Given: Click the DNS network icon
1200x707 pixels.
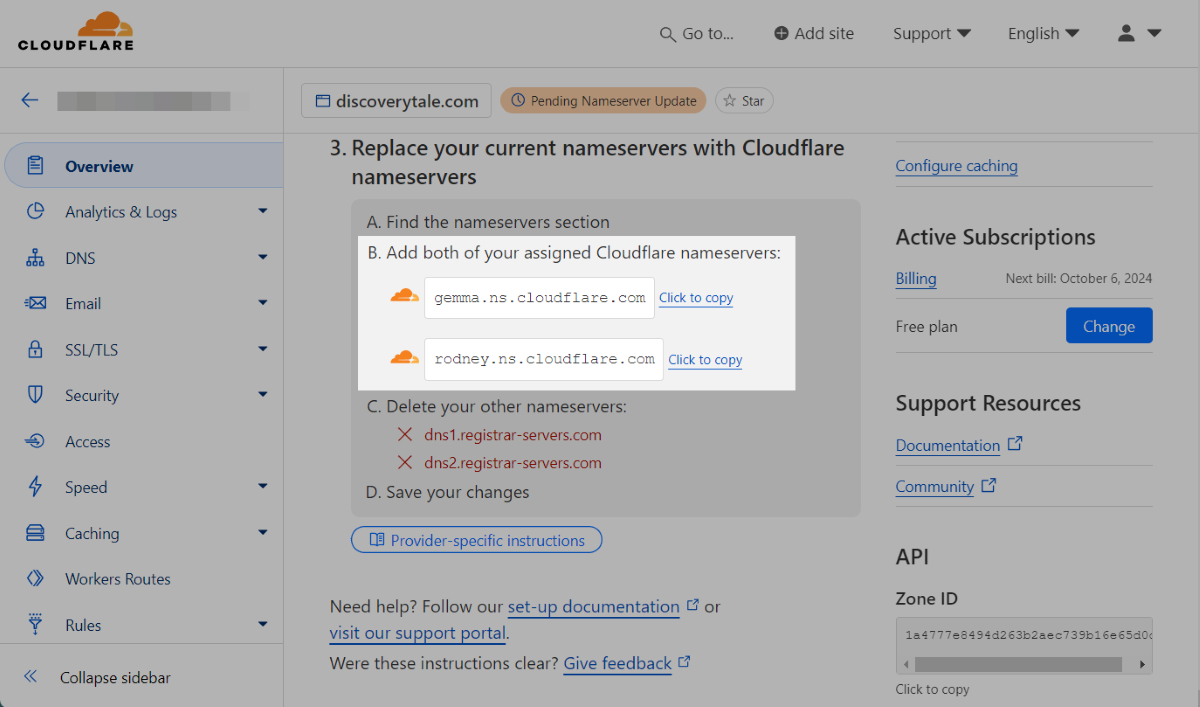Looking at the screenshot, I should point(36,258).
